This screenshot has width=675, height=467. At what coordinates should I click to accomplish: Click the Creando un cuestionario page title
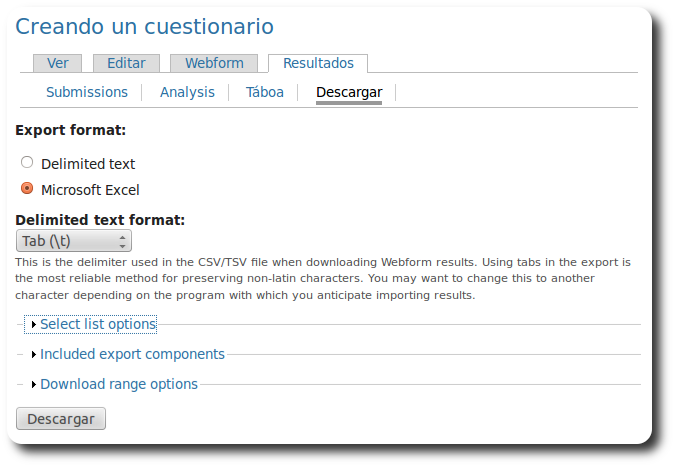144,27
